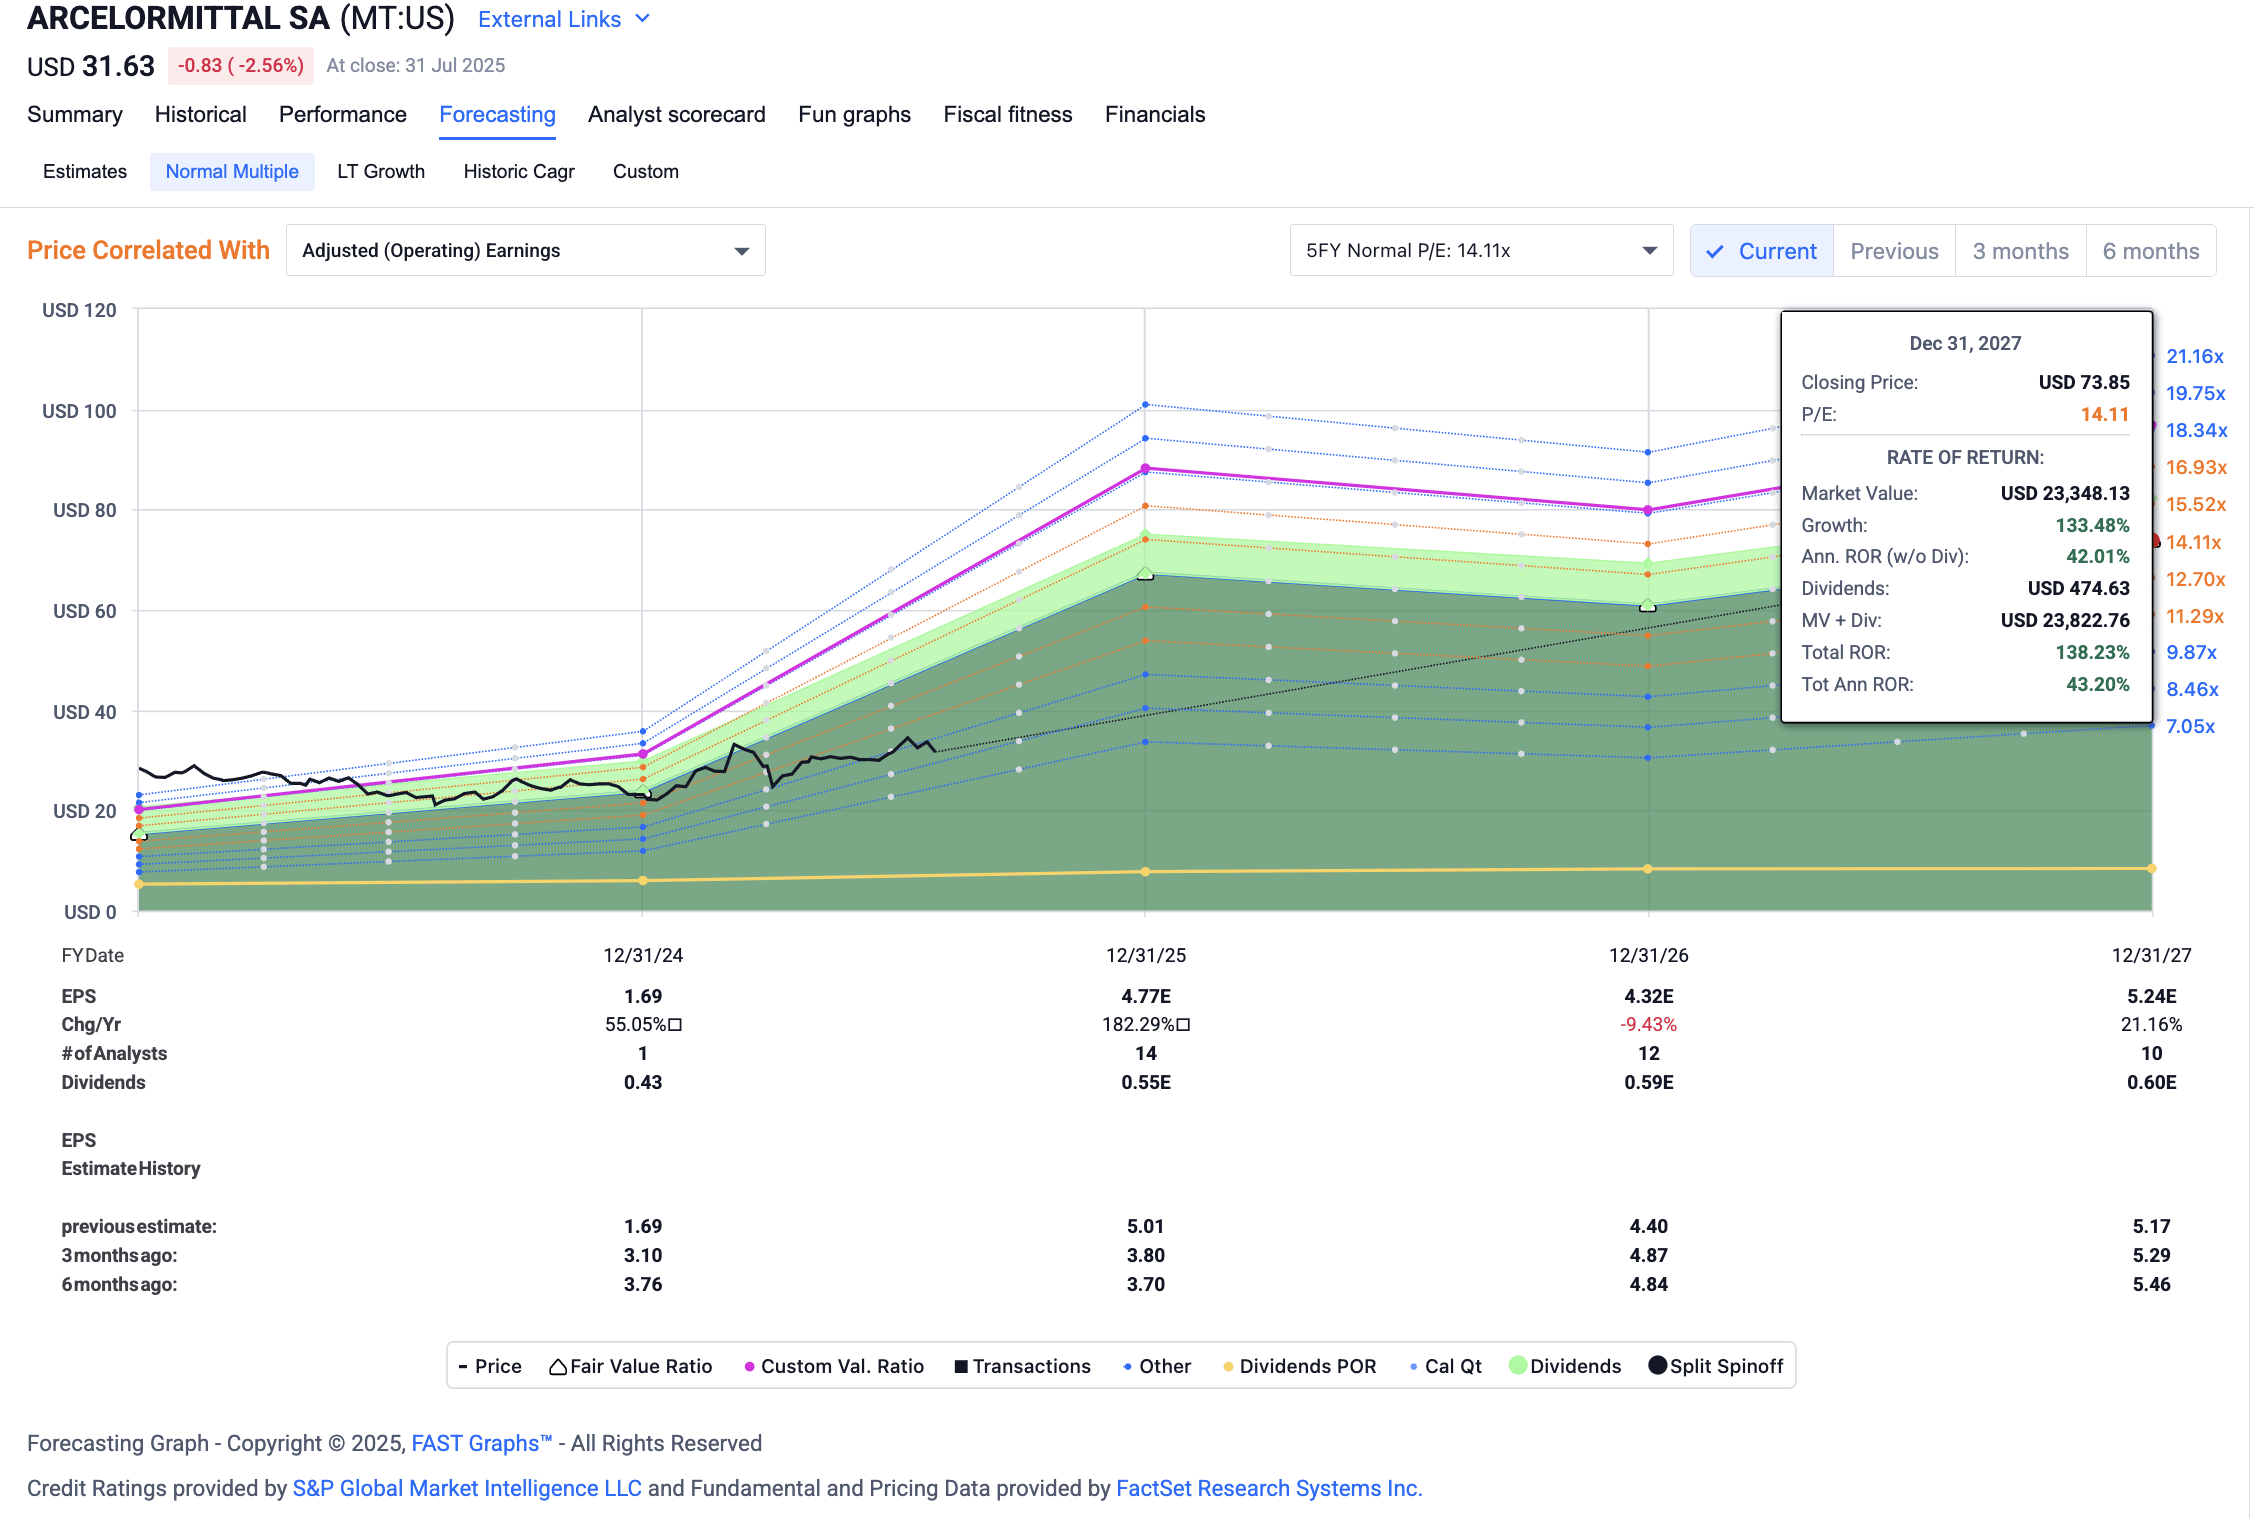Viewport: 2254px width, 1518px height.
Task: Switch to the LT Growth sub-tab
Action: [380, 172]
